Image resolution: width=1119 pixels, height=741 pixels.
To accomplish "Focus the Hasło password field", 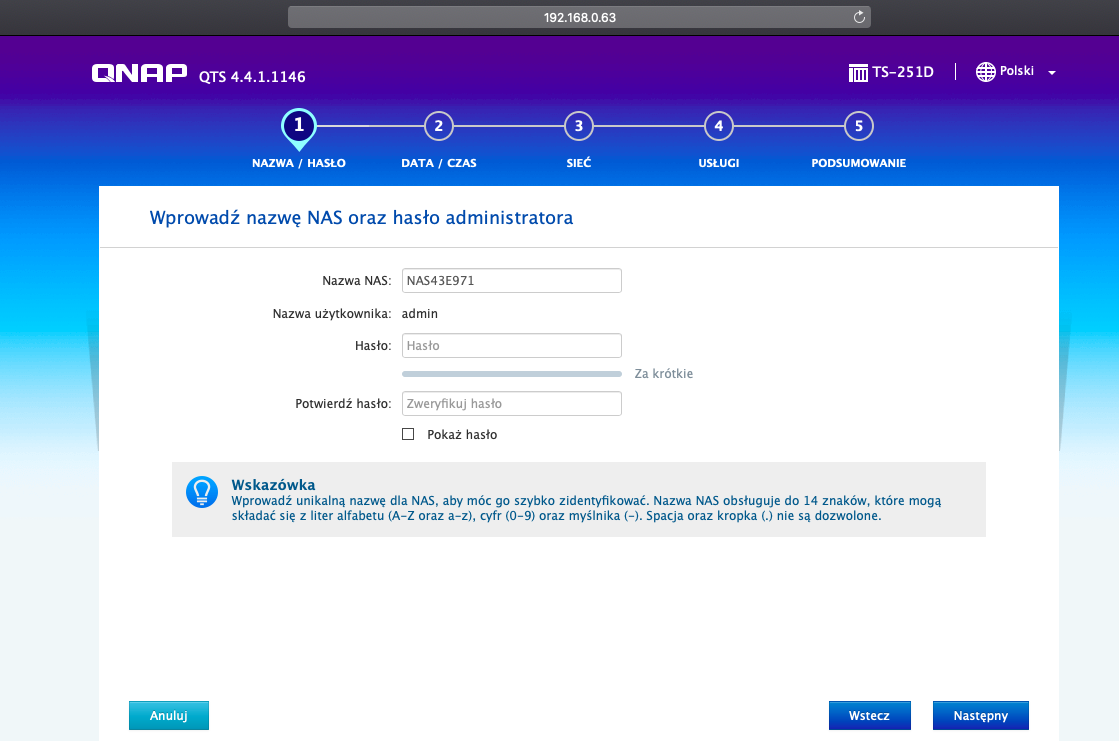I will coord(512,346).
